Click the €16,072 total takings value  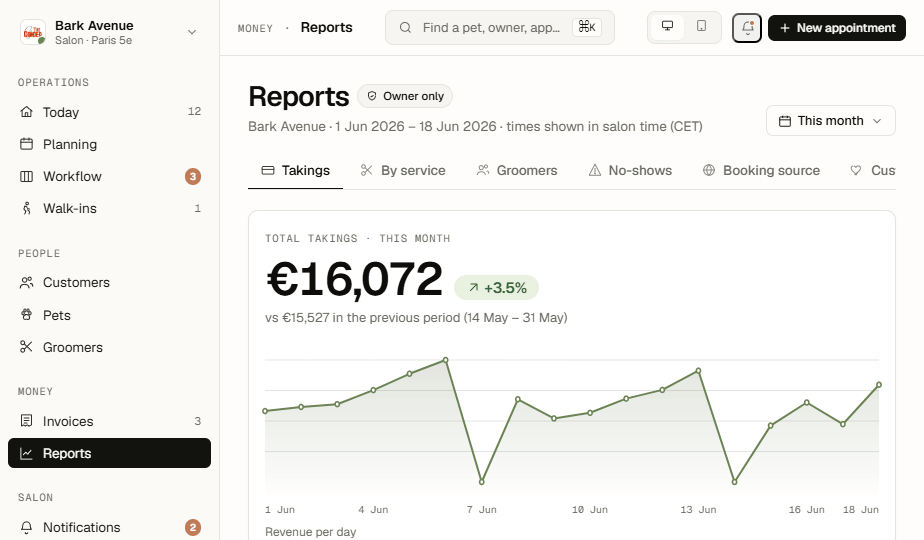(x=355, y=279)
